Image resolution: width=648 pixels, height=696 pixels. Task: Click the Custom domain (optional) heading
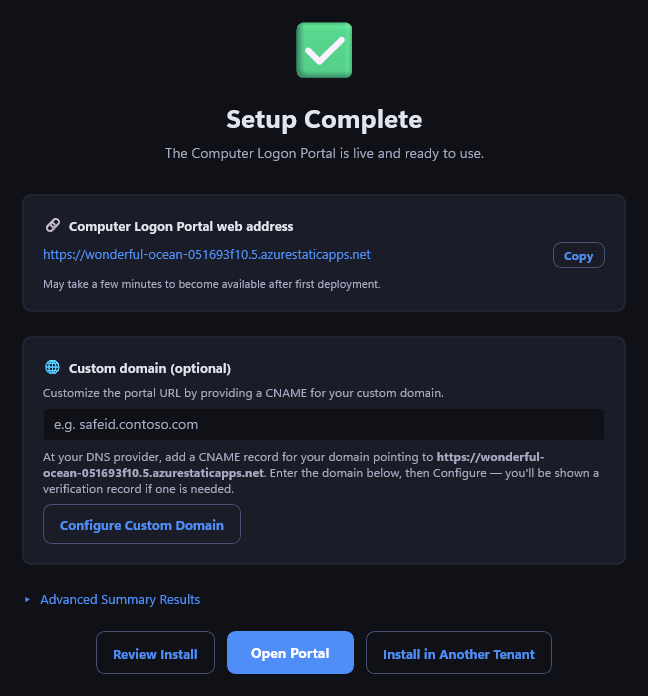click(x=150, y=369)
